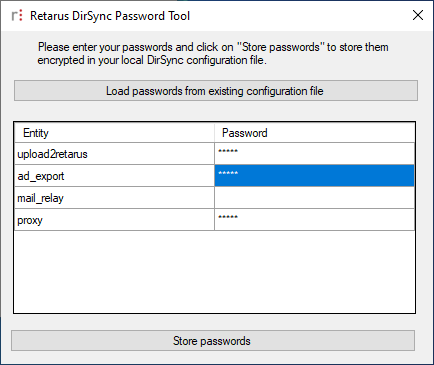Image resolution: width=434 pixels, height=365 pixels.
Task: Click the Retarus DirSync Password Tool title text
Action: pos(110,16)
